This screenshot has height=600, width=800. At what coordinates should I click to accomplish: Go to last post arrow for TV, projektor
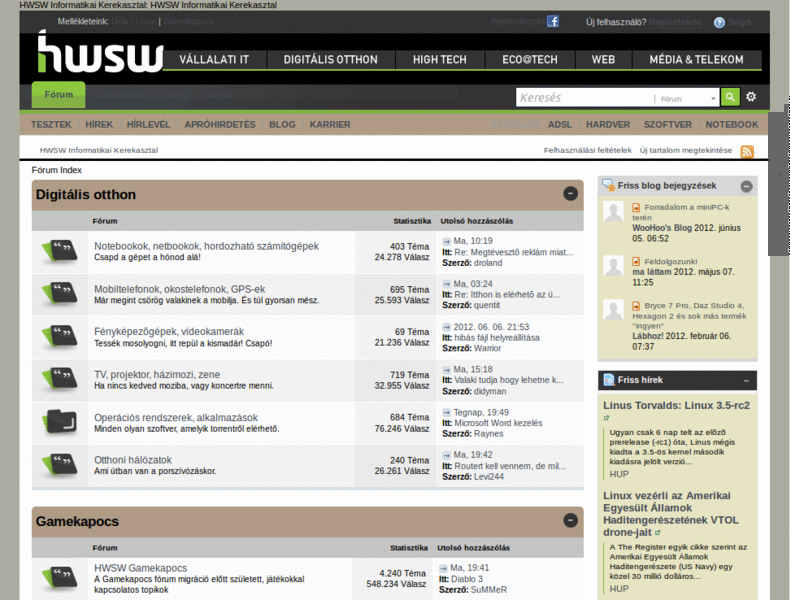tap(446, 369)
